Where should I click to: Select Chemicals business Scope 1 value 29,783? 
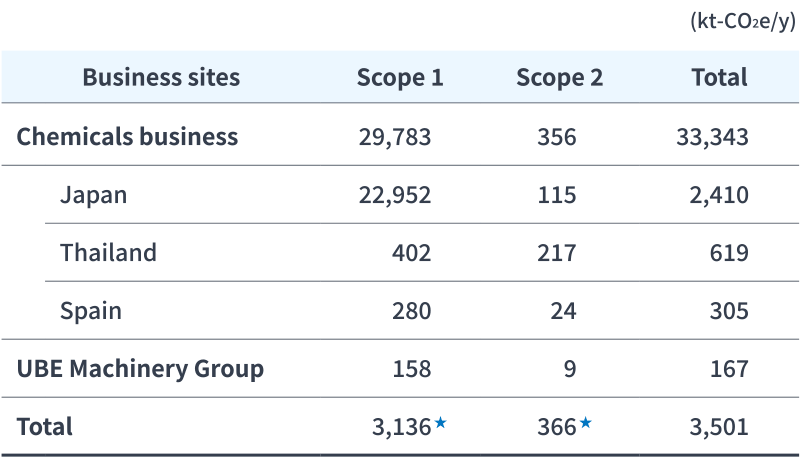pyautogui.click(x=395, y=137)
